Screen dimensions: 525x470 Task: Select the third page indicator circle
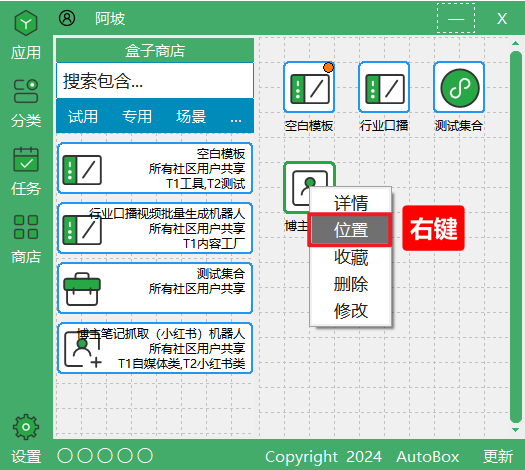105,456
